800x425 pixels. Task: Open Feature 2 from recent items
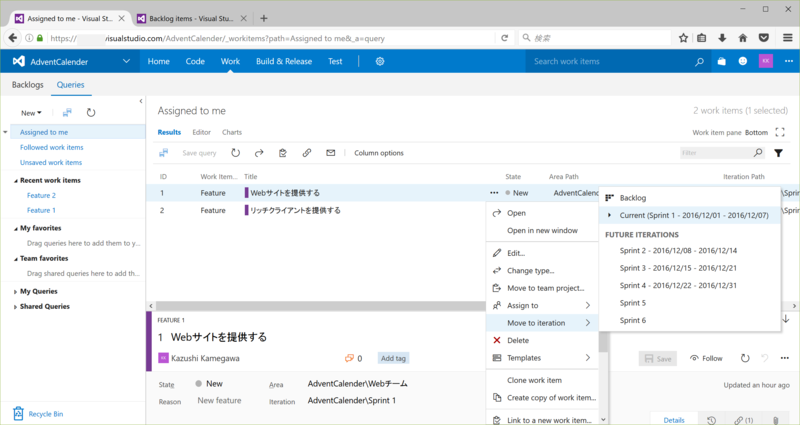click(41, 195)
